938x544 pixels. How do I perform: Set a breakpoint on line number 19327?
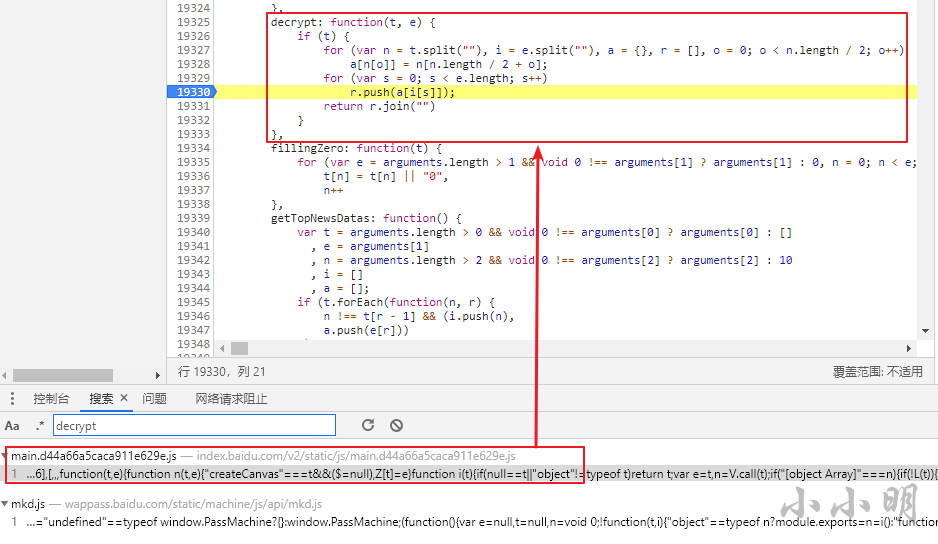click(x=193, y=50)
